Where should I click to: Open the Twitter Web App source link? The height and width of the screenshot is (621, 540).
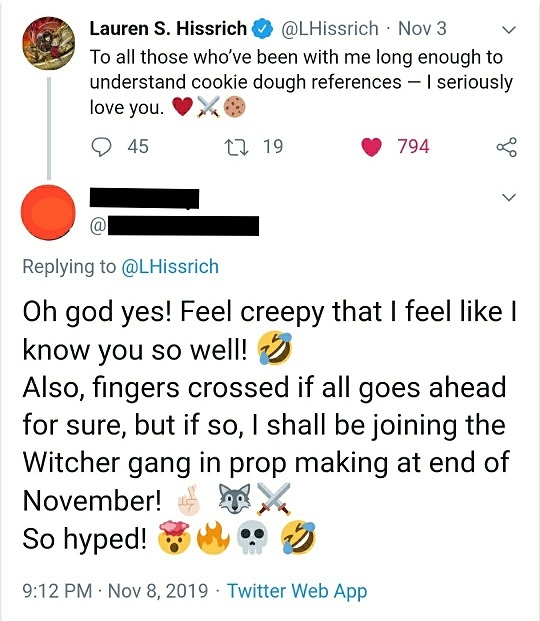297,591
